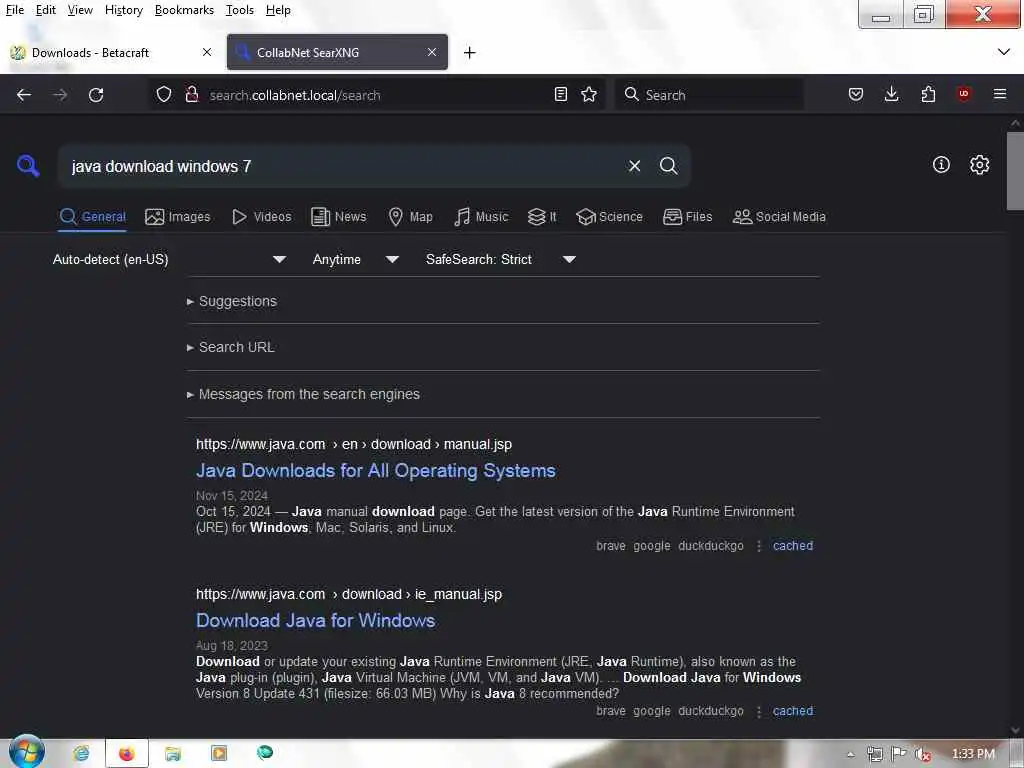Click the page vertical scrollbar thumb
The height and width of the screenshot is (768, 1024).
click(1015, 171)
